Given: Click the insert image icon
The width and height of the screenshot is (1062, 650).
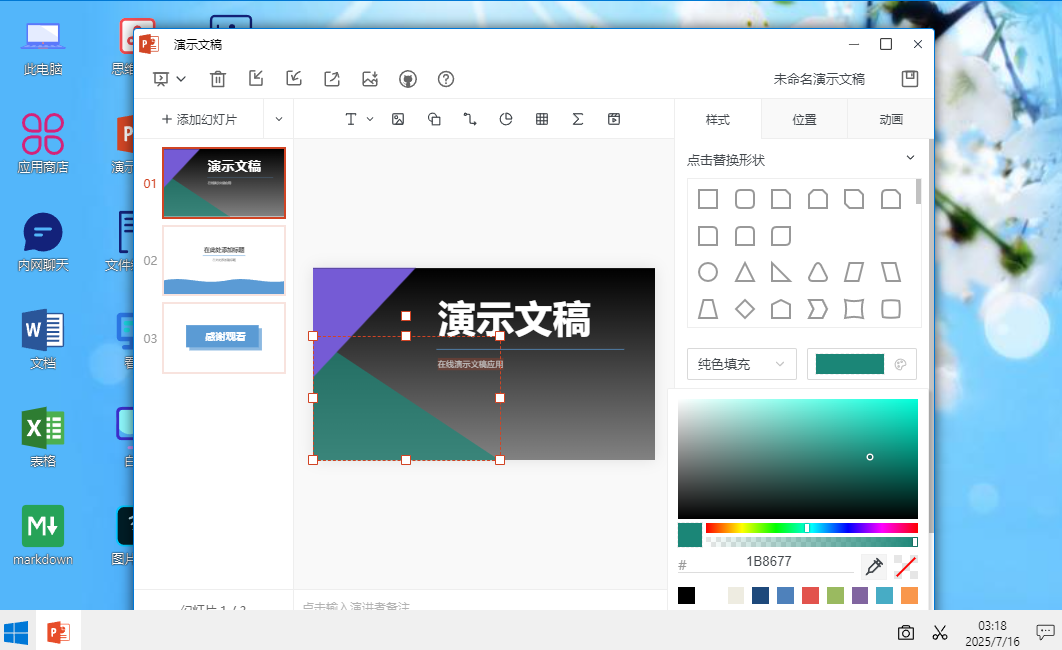Looking at the screenshot, I should coord(398,119).
